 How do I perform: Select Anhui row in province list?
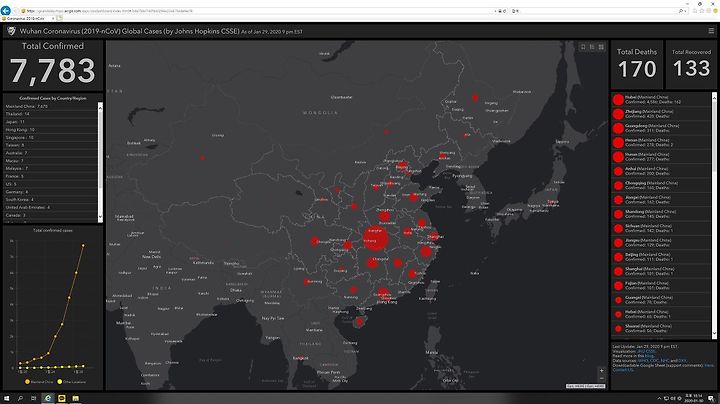tap(661, 171)
